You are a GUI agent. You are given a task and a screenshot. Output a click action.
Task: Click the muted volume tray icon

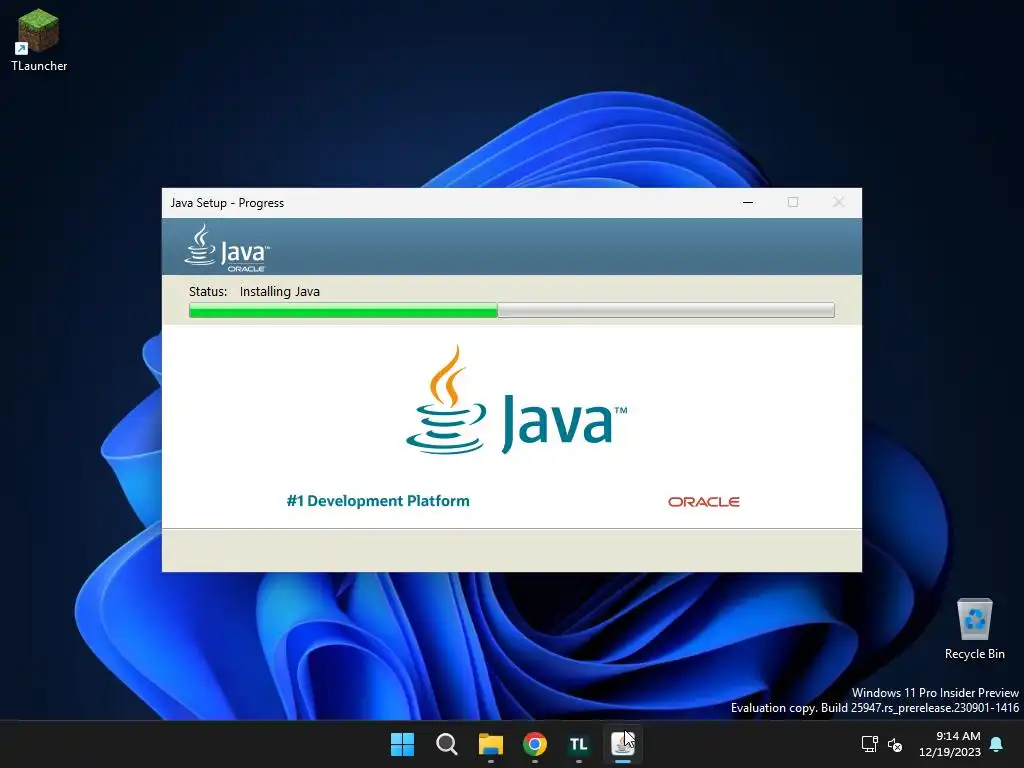(895, 744)
